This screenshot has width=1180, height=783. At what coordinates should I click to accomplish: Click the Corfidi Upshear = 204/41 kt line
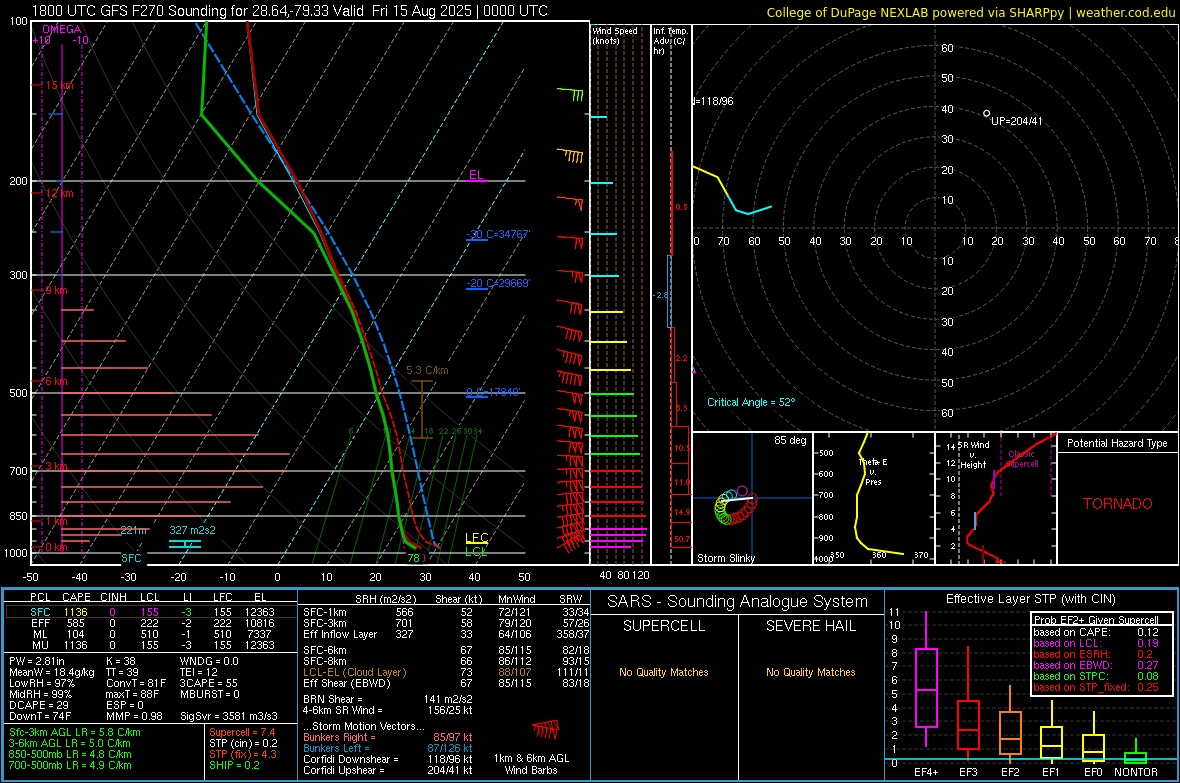388,769
